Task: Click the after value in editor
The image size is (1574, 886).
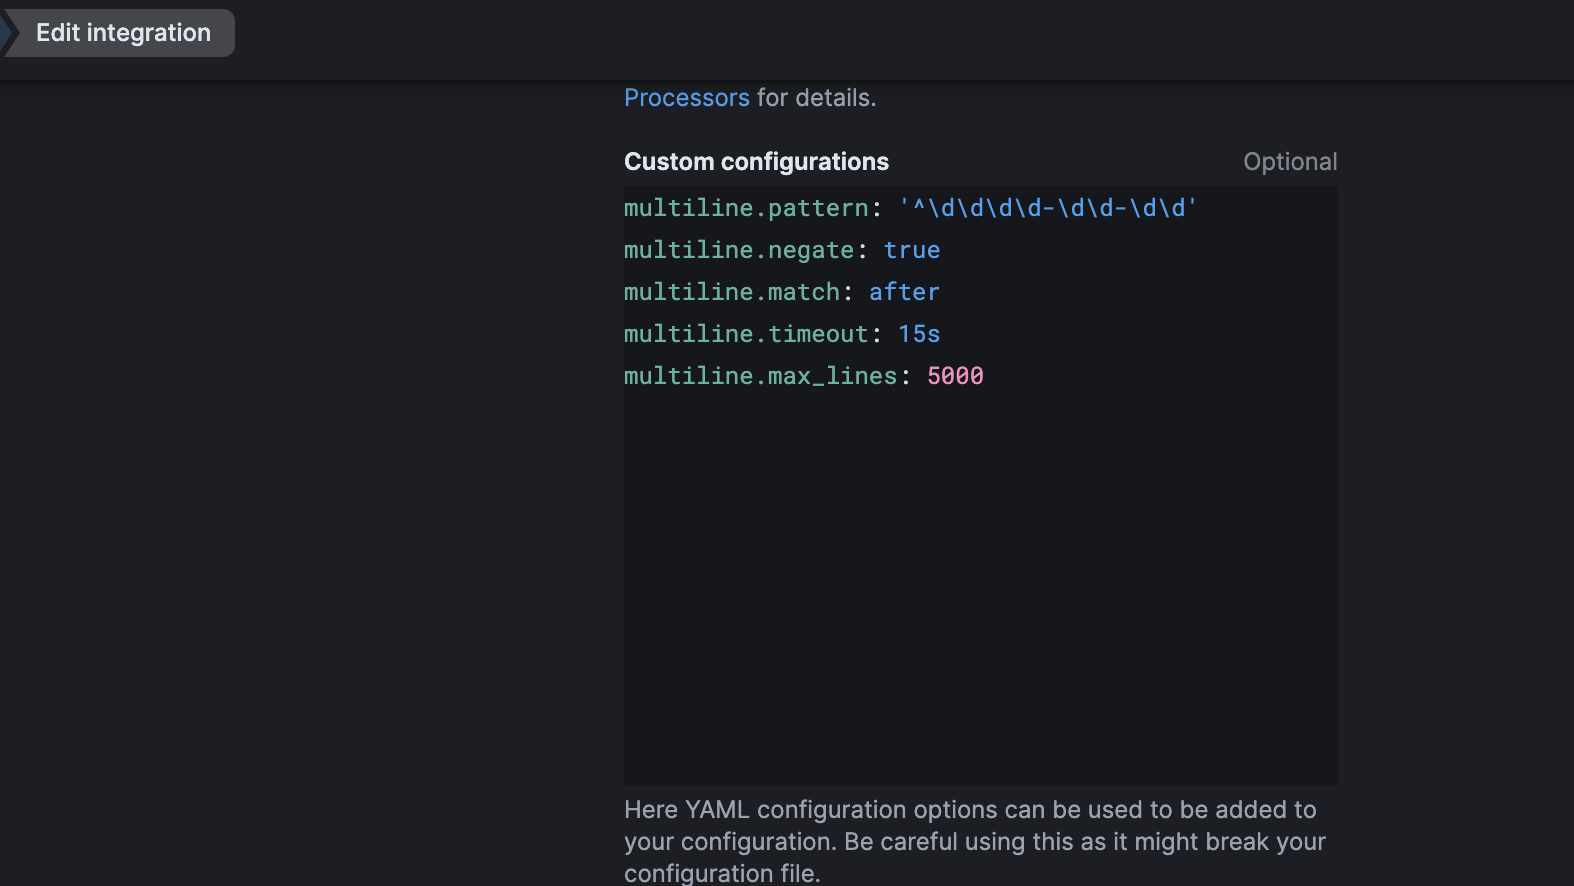Action: coord(904,292)
